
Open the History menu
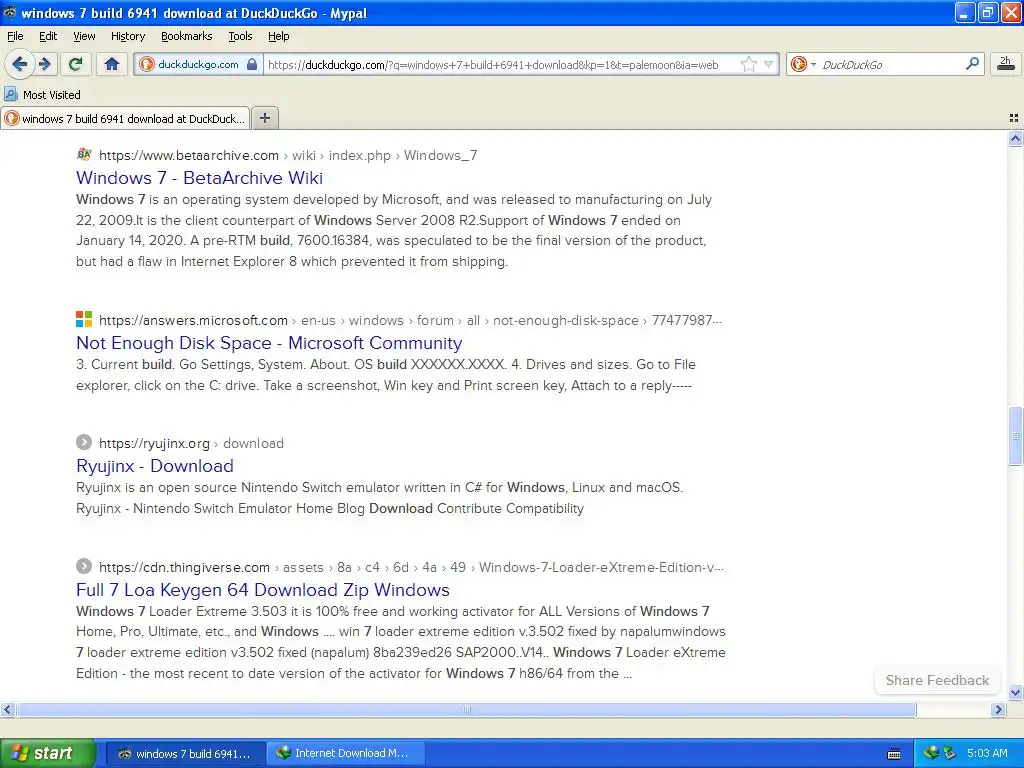(127, 36)
